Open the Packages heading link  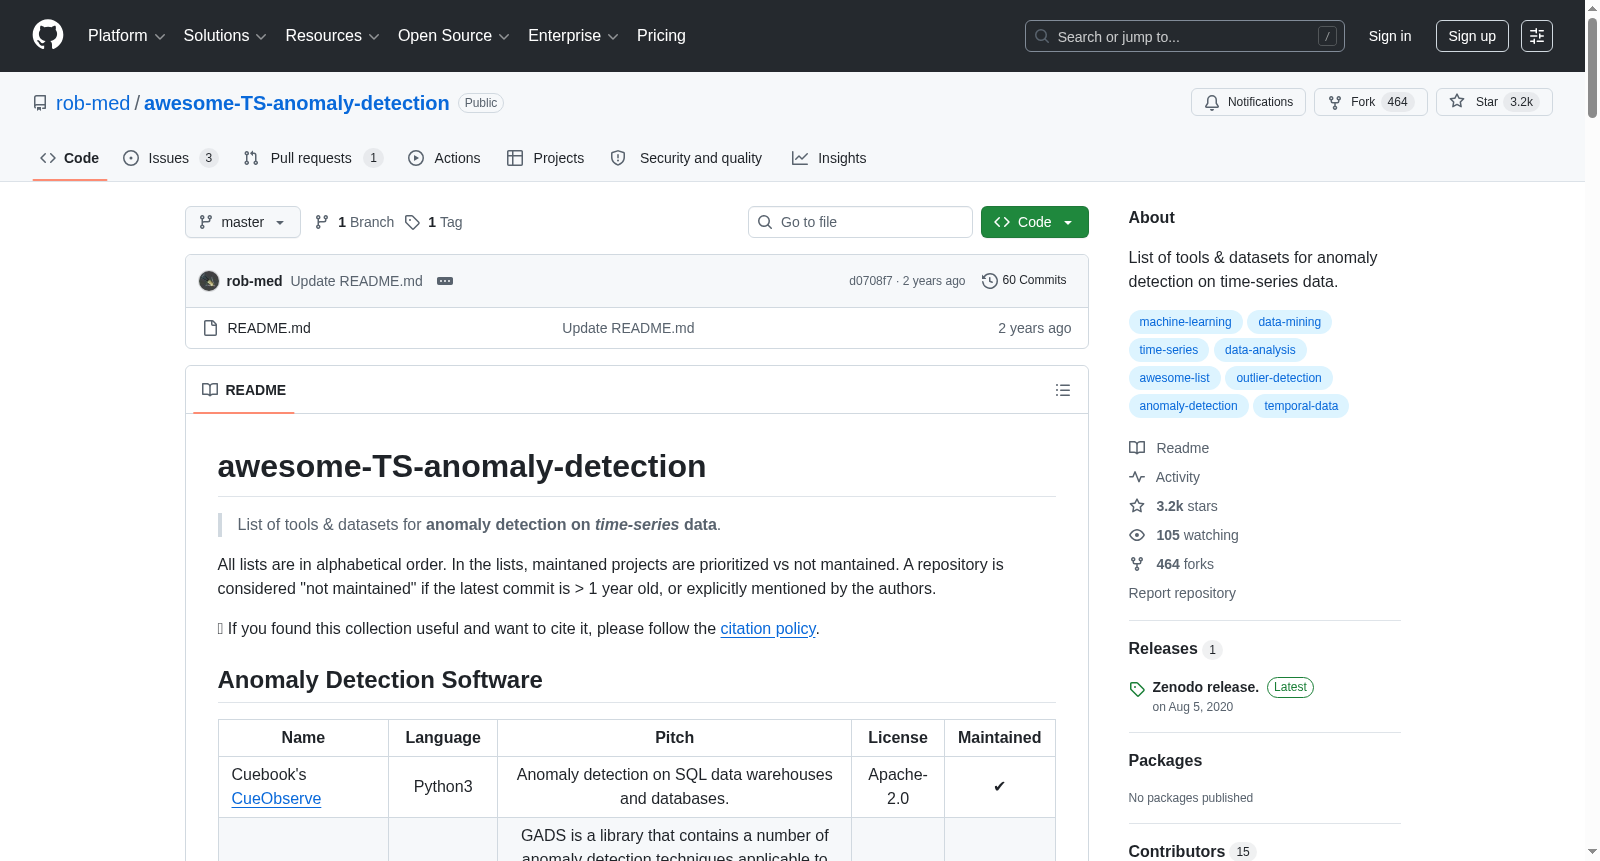(x=1165, y=760)
